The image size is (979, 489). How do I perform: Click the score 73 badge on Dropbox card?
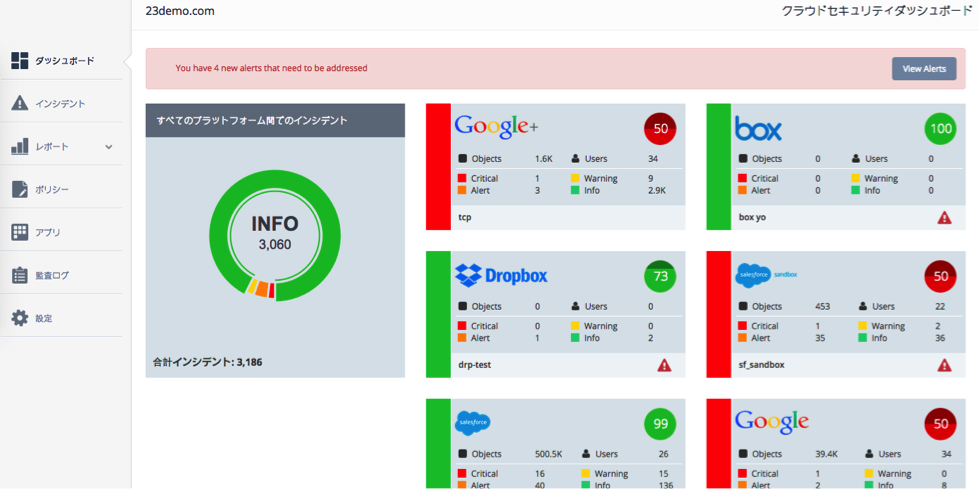click(660, 277)
